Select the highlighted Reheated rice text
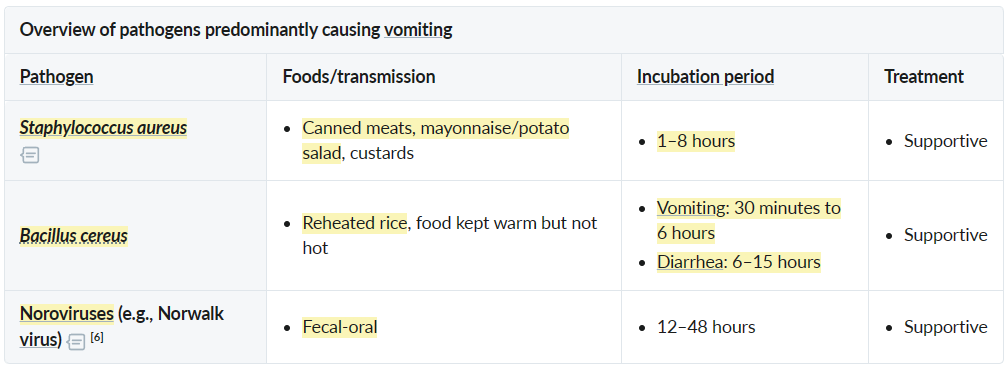Image resolution: width=1008 pixels, height=366 pixels. pos(354,223)
